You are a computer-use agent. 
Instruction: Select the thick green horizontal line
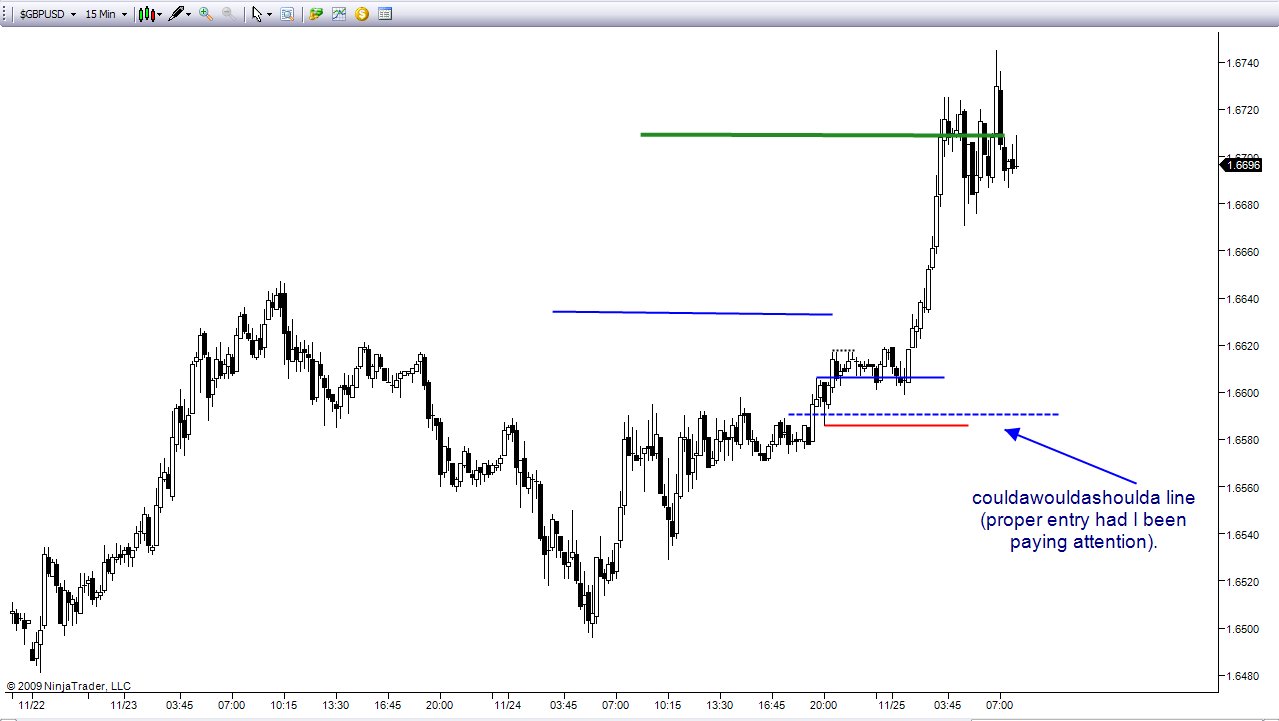[822, 134]
